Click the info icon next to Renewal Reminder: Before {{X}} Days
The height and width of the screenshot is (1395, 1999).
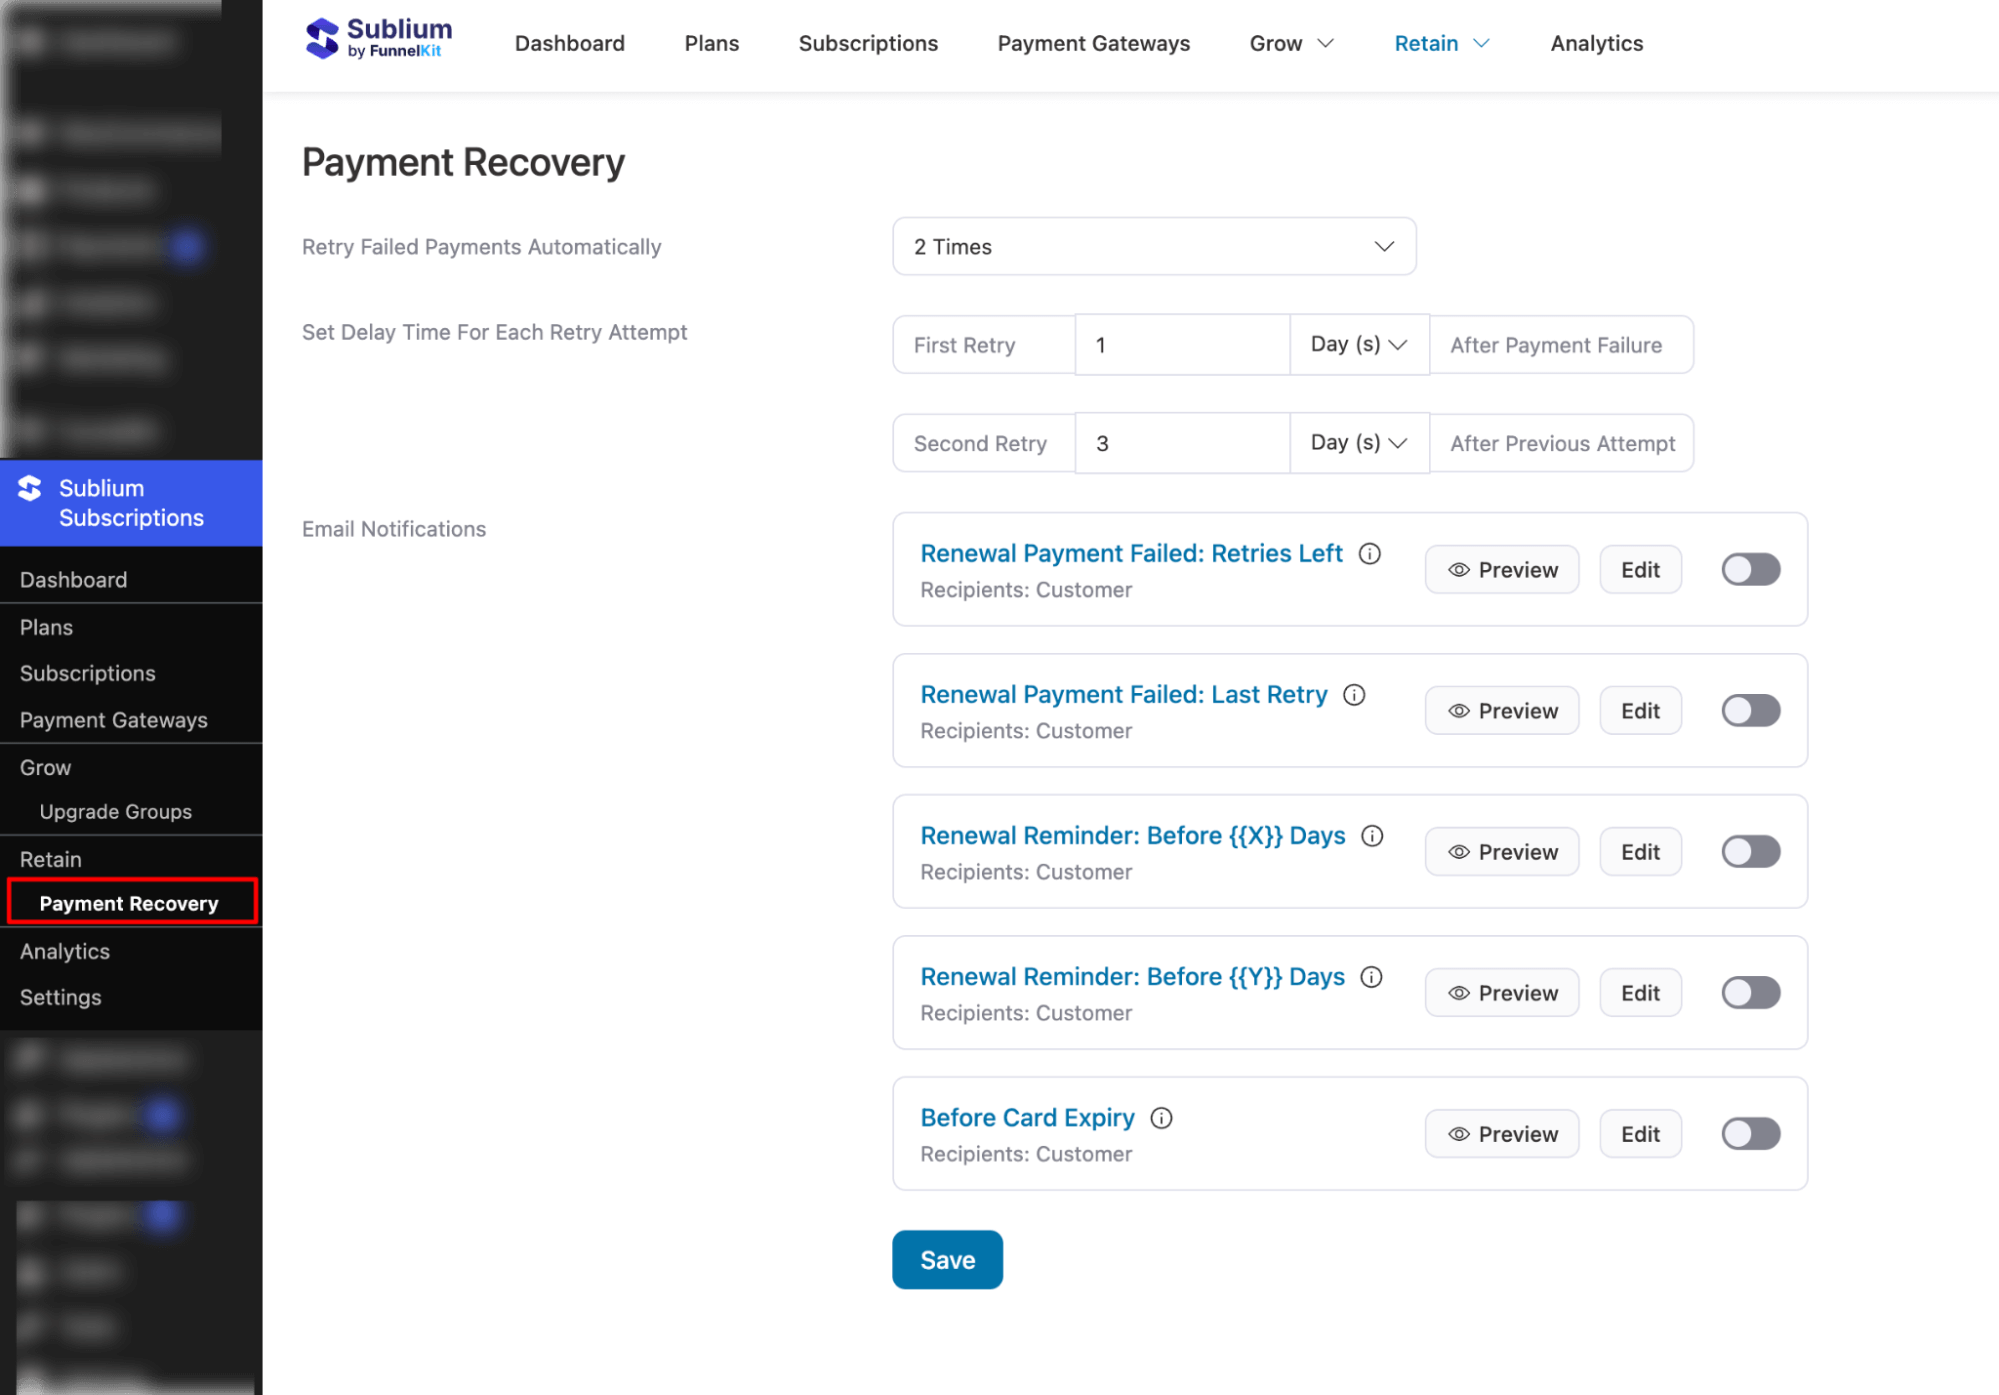pos(1371,835)
